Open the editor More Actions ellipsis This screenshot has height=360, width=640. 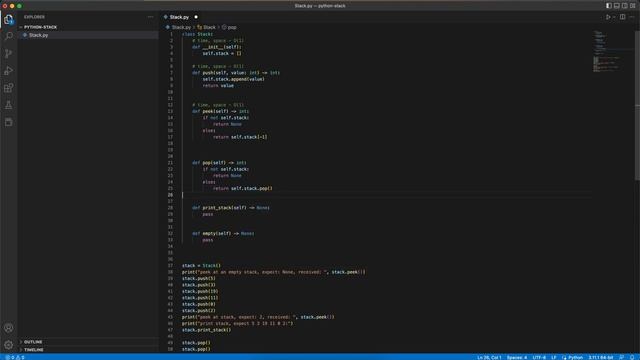(632, 17)
